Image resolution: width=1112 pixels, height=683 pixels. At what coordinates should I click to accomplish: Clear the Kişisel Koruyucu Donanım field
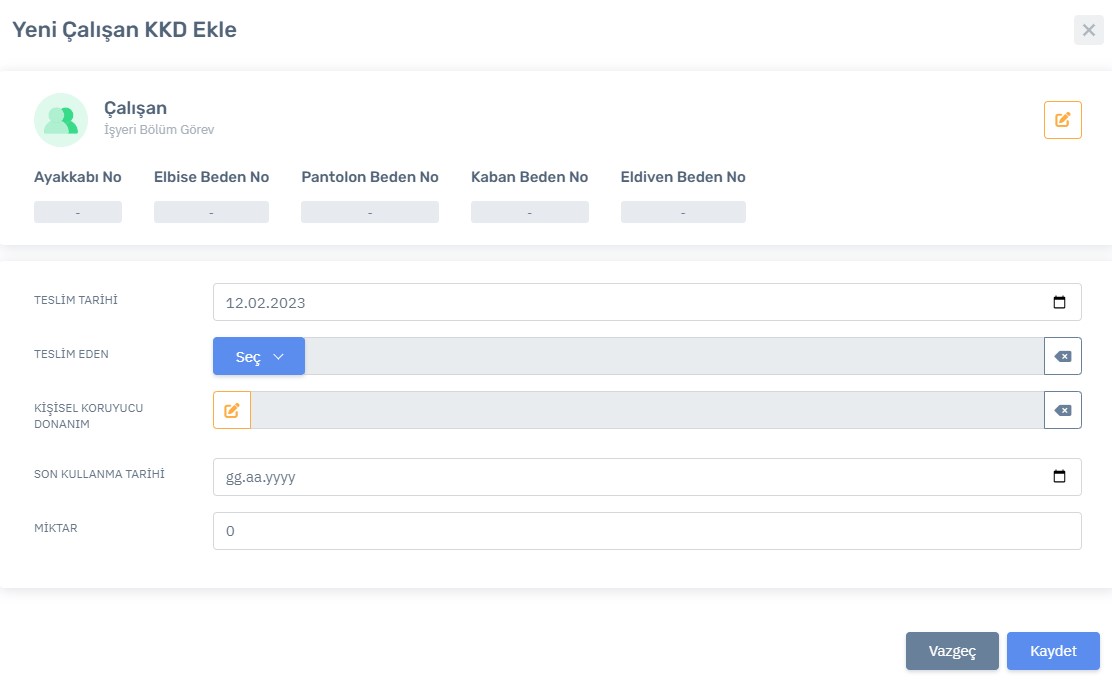tap(1062, 410)
